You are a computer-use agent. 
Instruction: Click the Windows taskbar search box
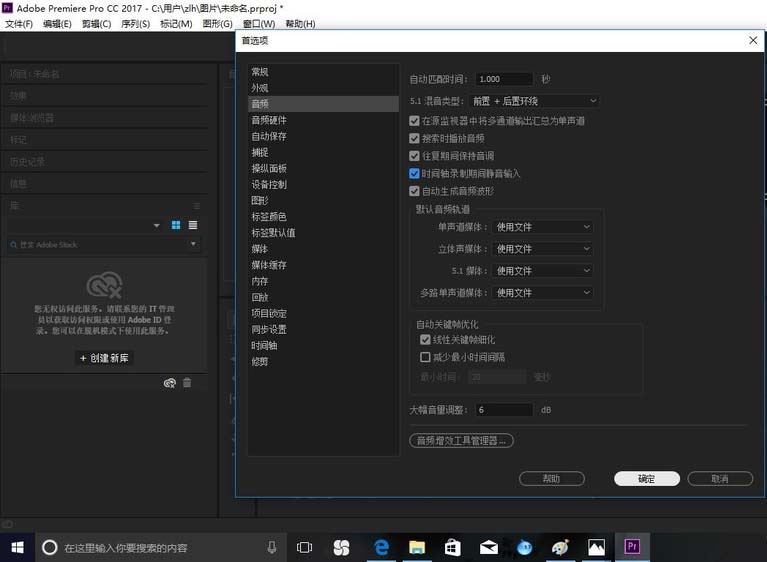coord(160,547)
